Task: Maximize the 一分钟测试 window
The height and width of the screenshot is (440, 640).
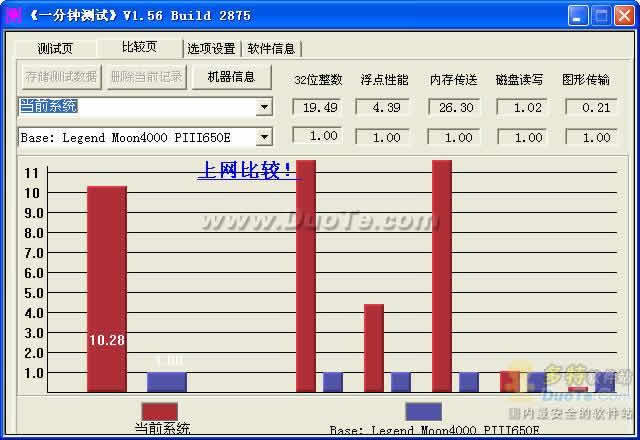Action: (603, 15)
